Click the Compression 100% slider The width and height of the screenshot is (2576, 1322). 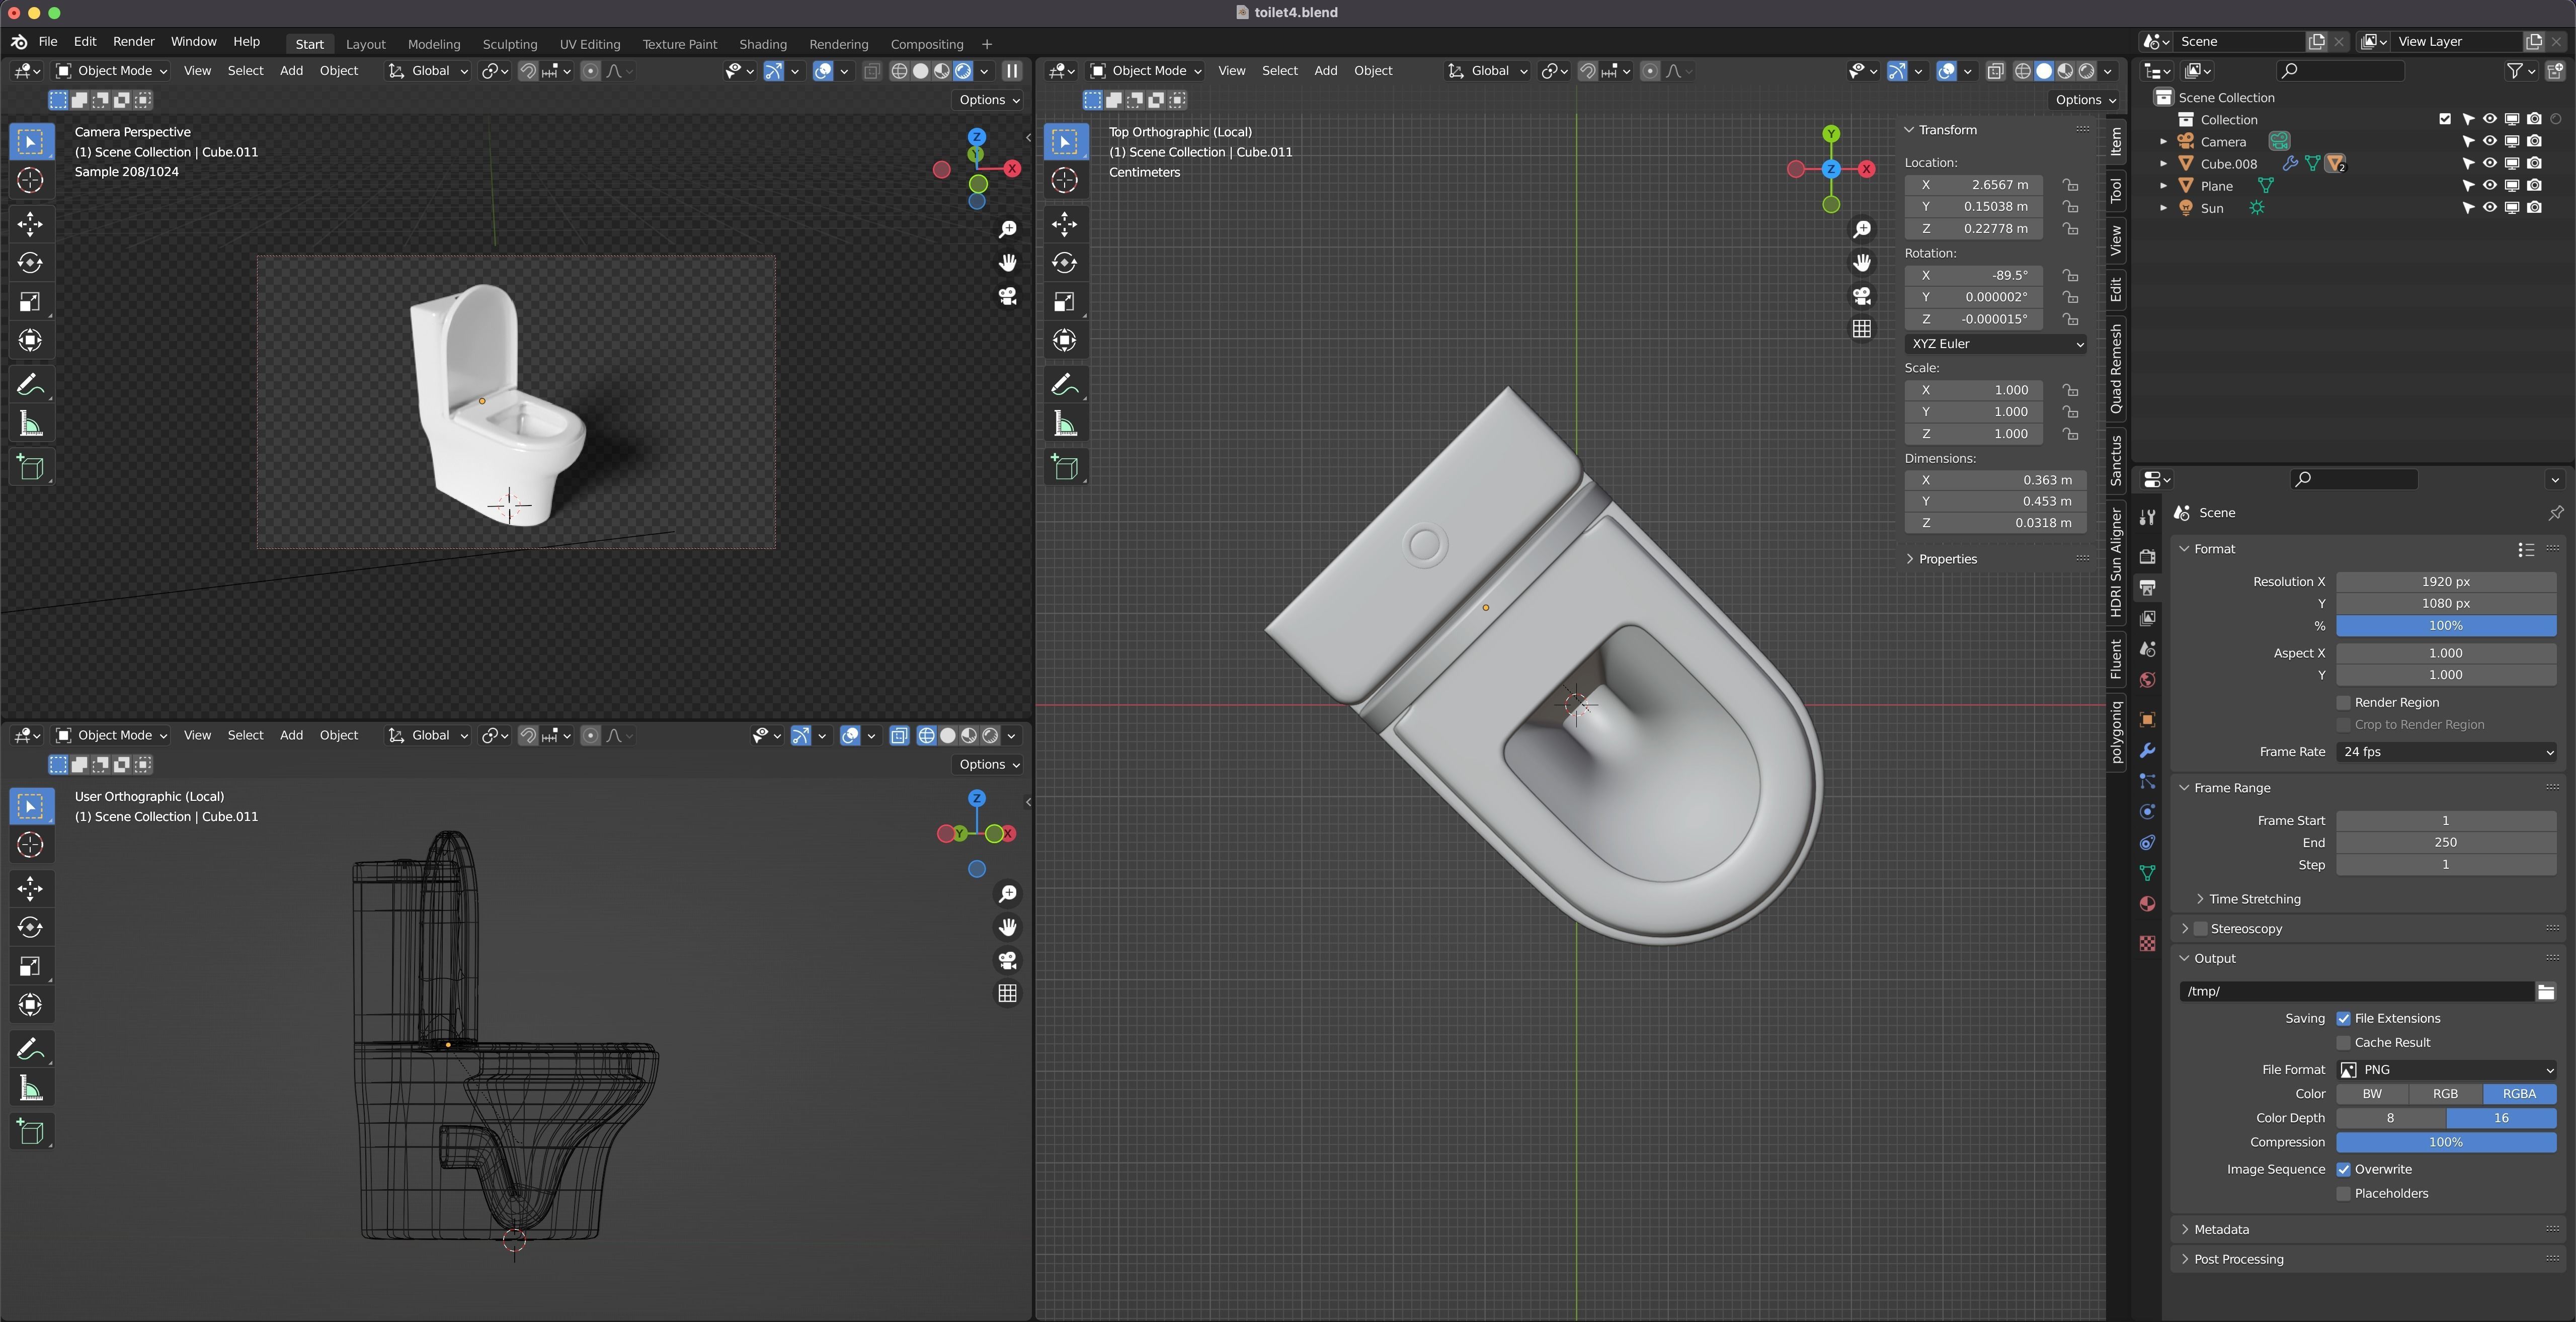click(x=2446, y=1142)
